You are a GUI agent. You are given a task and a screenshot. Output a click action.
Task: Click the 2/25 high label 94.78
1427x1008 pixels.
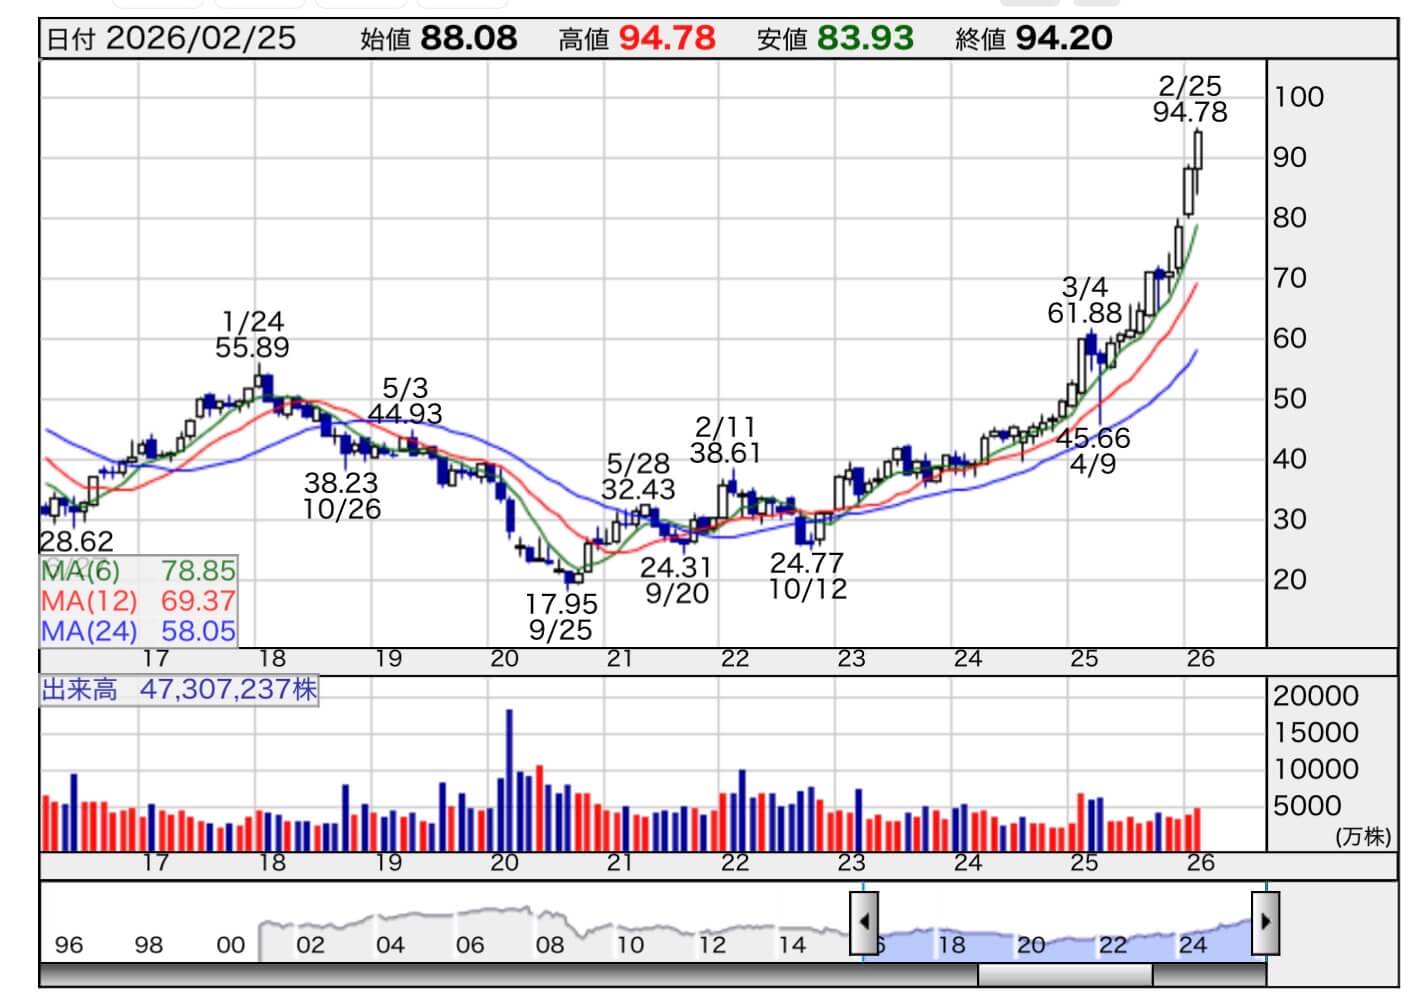[x=1189, y=111]
